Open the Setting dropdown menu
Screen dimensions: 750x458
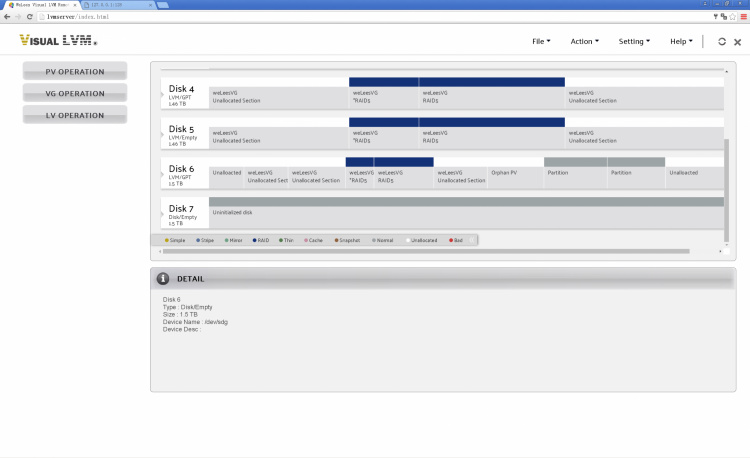[634, 42]
